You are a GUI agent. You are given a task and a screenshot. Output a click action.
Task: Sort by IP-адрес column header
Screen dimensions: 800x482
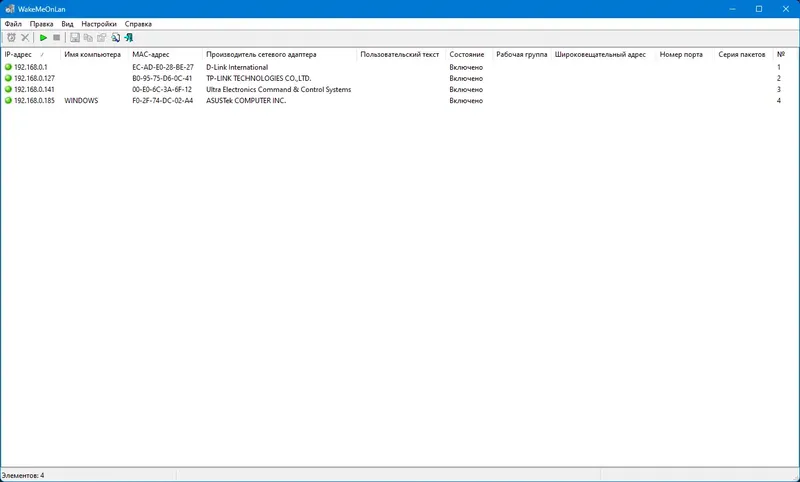tap(31, 54)
